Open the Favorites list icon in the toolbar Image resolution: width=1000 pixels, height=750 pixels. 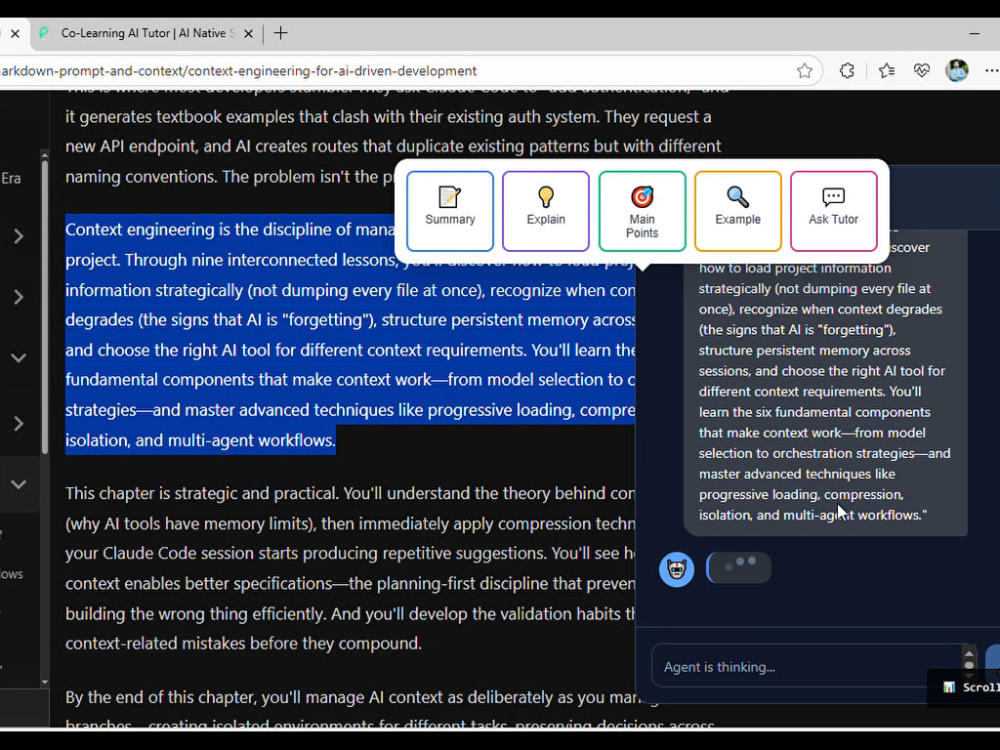pos(886,71)
